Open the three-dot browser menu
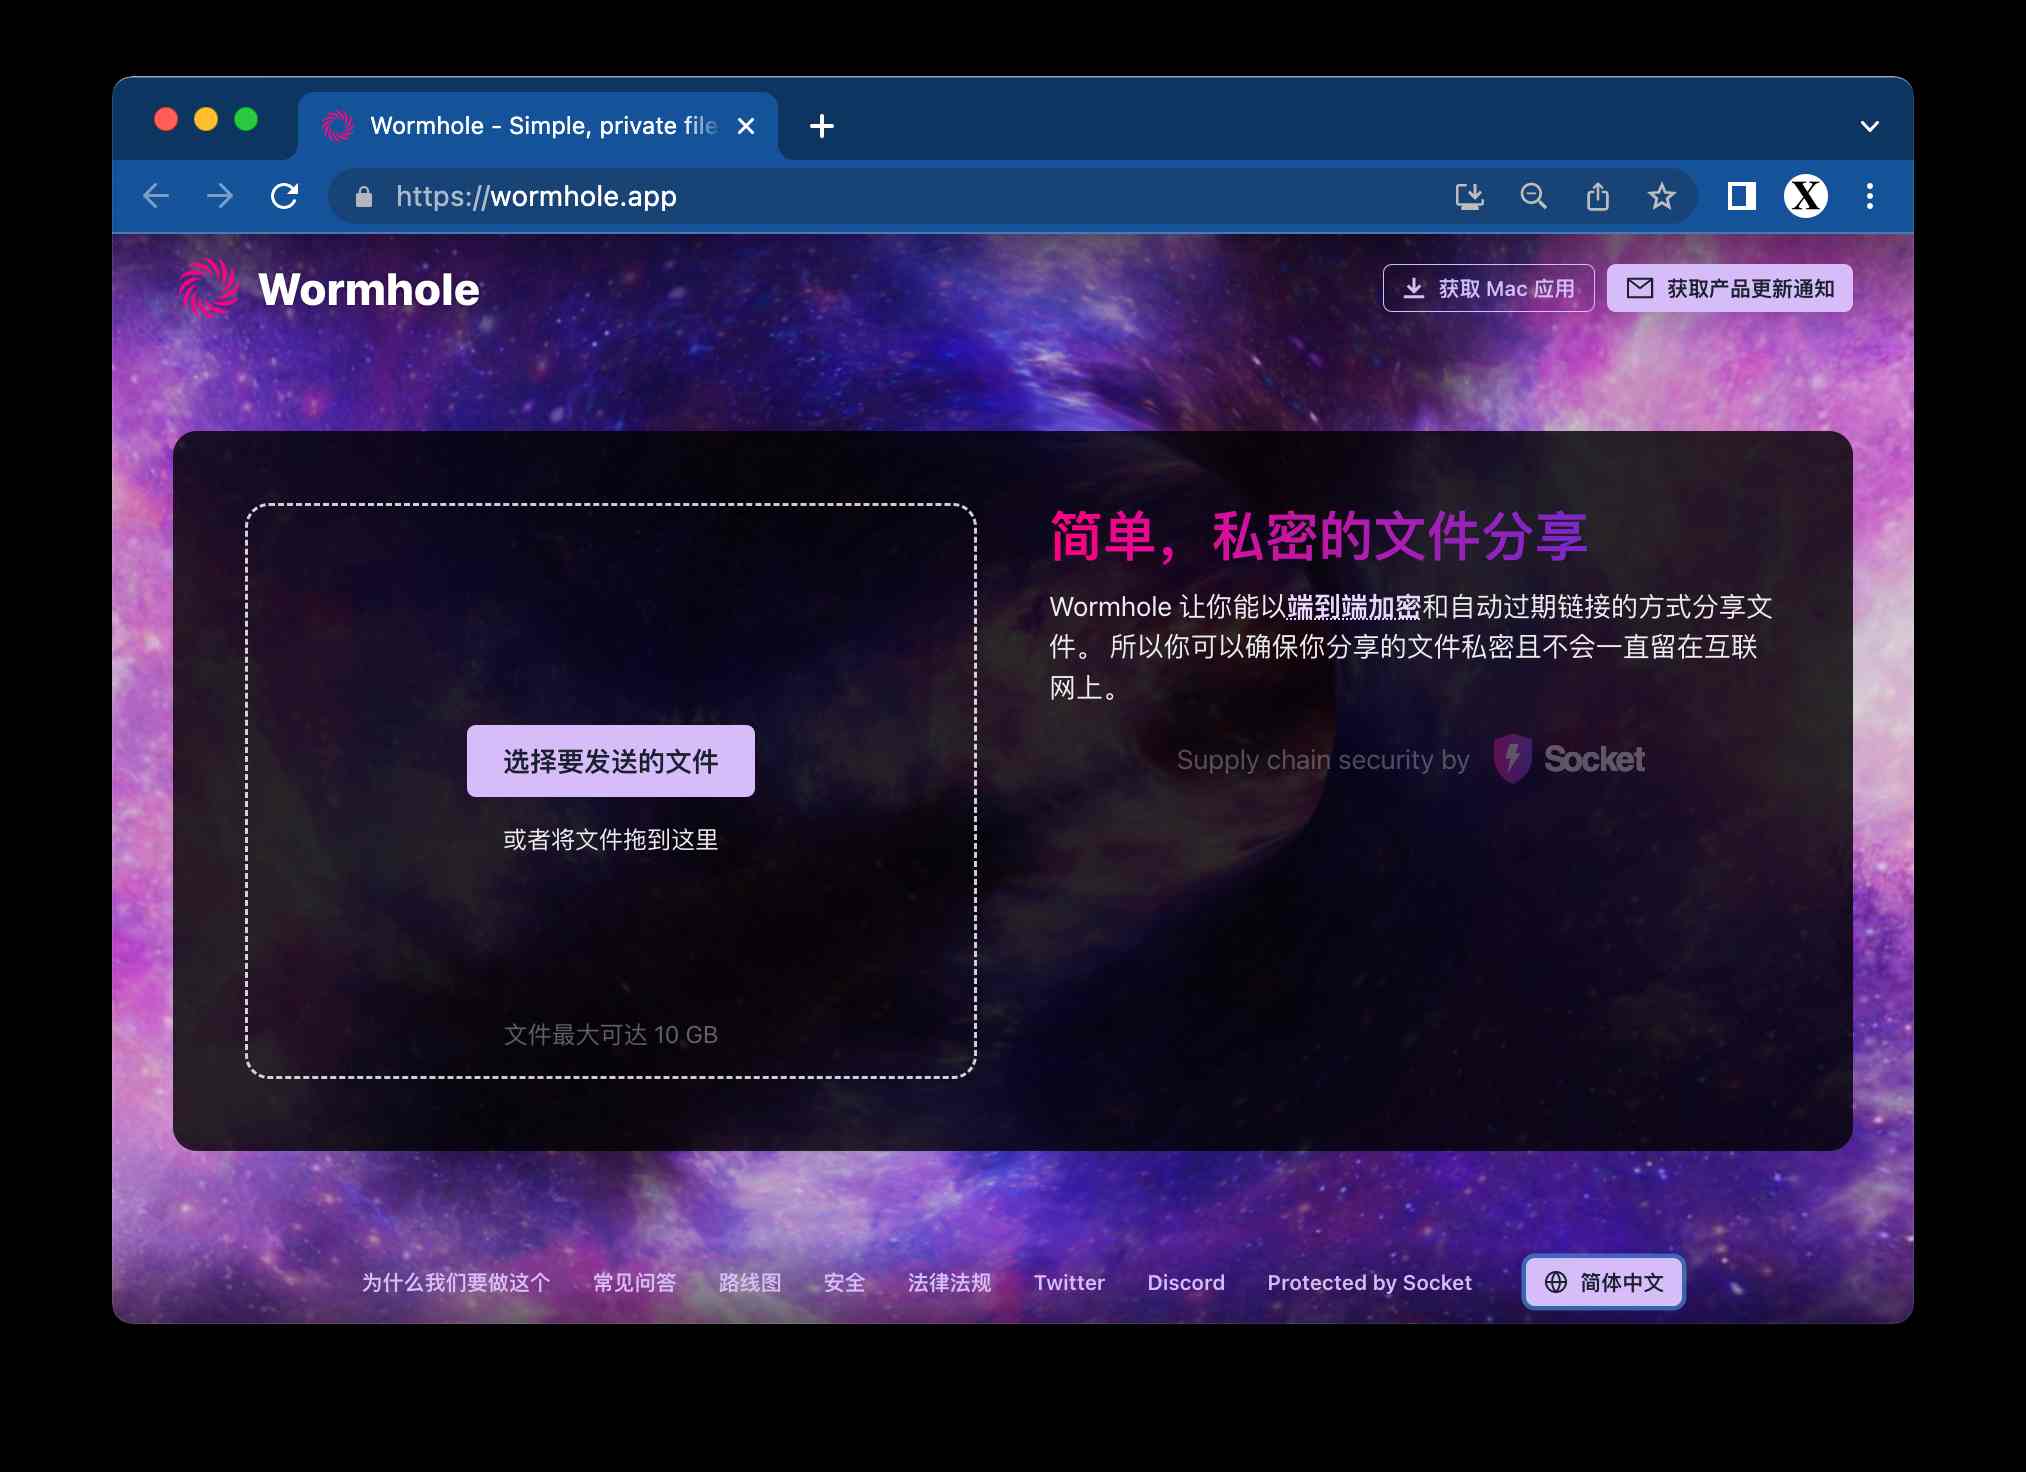The image size is (2026, 1472). point(1870,196)
